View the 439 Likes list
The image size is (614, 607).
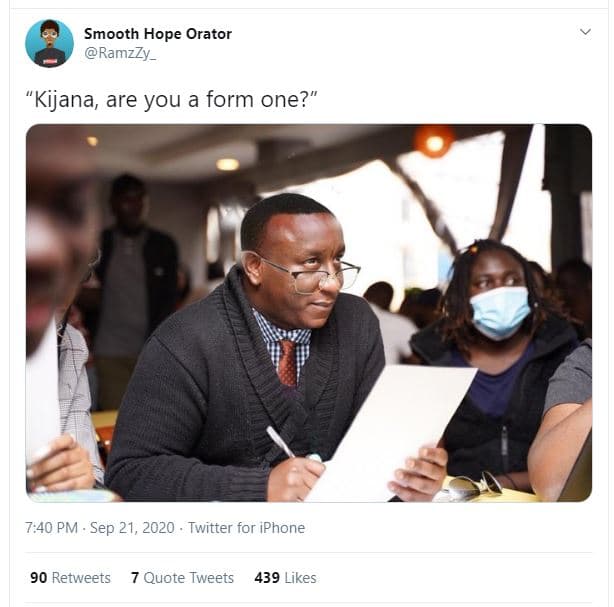pos(285,578)
